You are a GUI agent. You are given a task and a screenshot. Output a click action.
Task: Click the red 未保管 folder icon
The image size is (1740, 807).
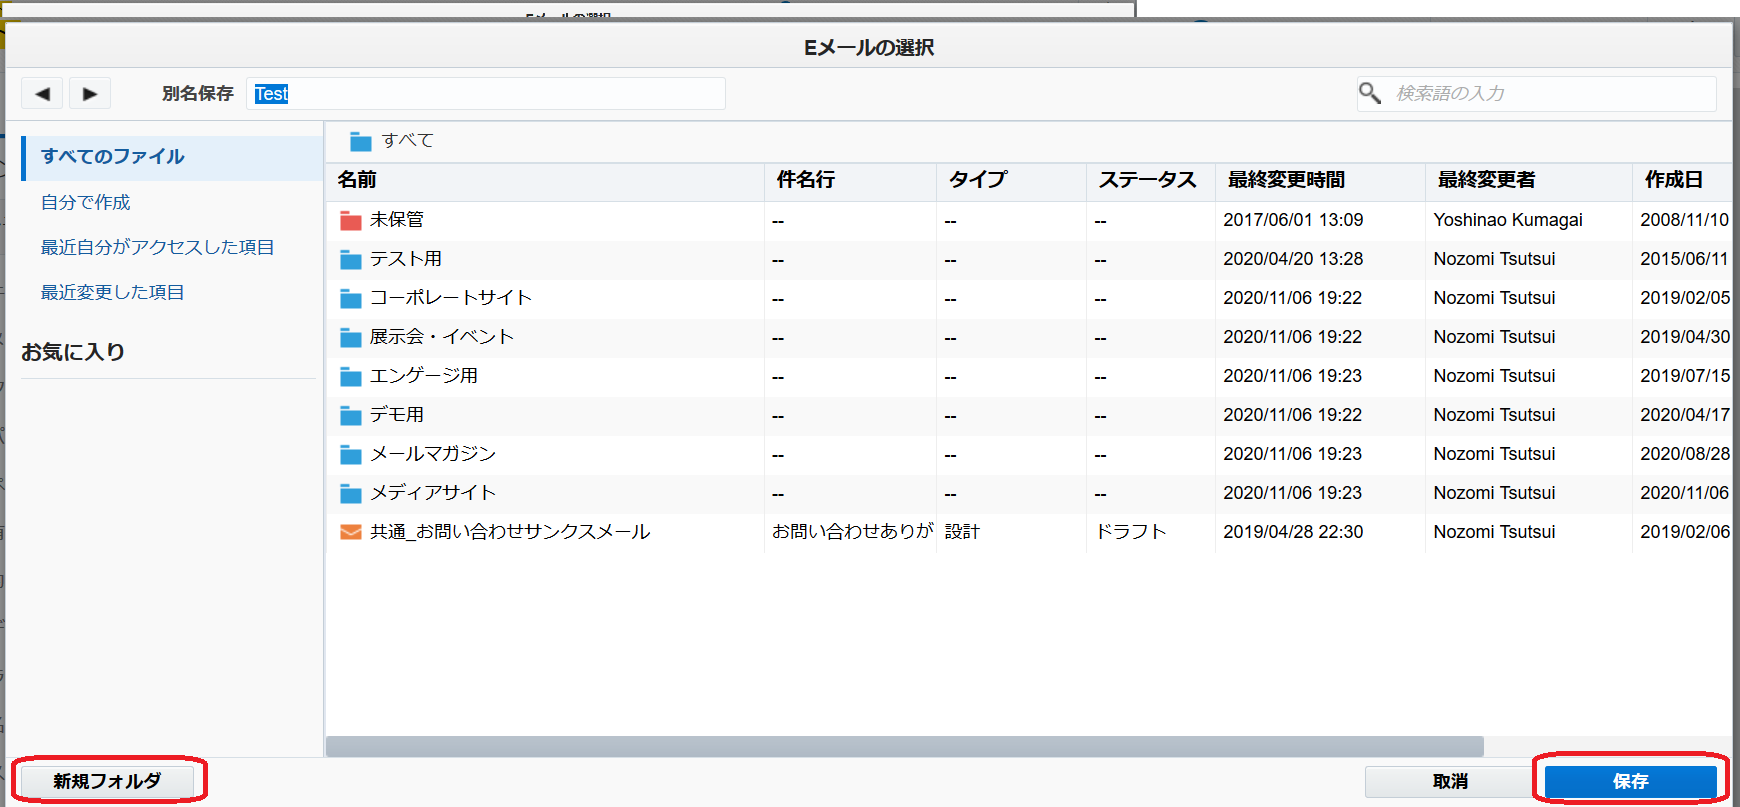point(350,220)
